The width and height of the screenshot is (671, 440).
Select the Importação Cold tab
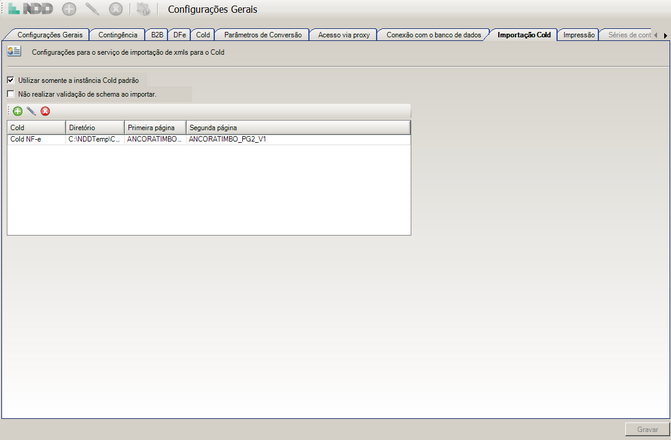(524, 35)
